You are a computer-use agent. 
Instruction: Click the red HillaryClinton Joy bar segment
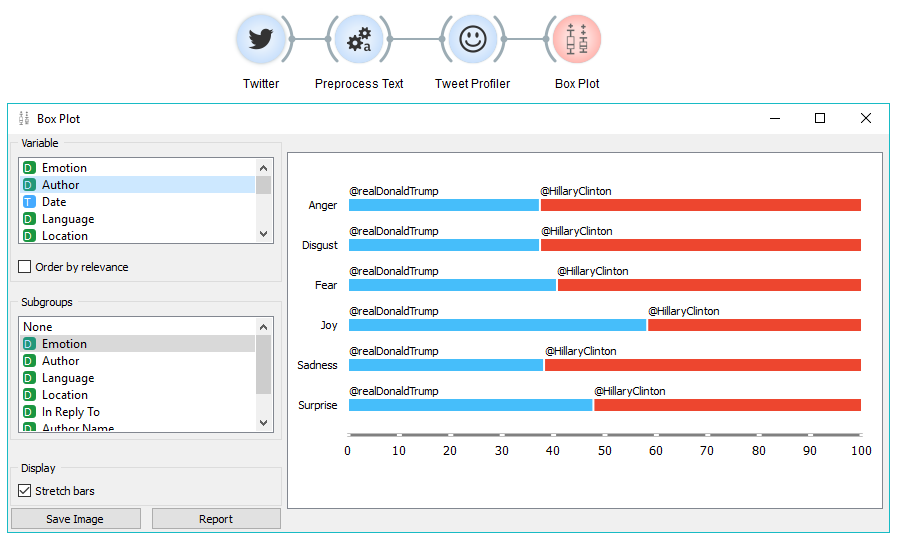pos(754,325)
